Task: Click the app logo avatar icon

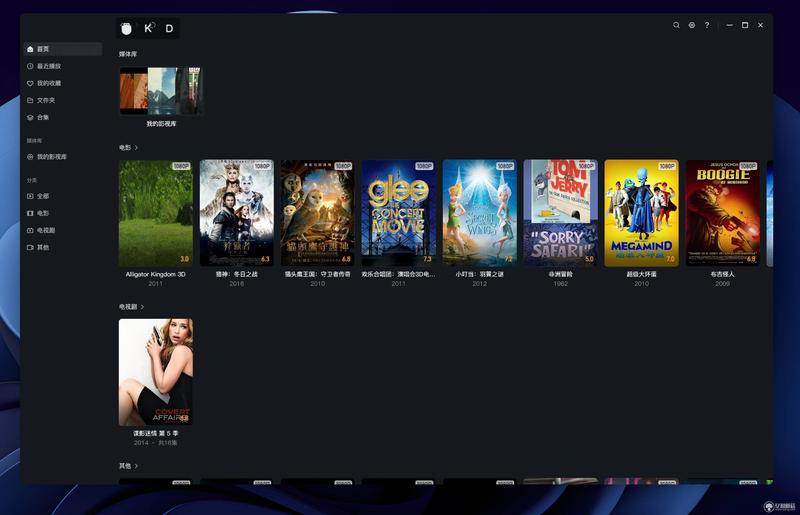Action: pyautogui.click(x=127, y=28)
